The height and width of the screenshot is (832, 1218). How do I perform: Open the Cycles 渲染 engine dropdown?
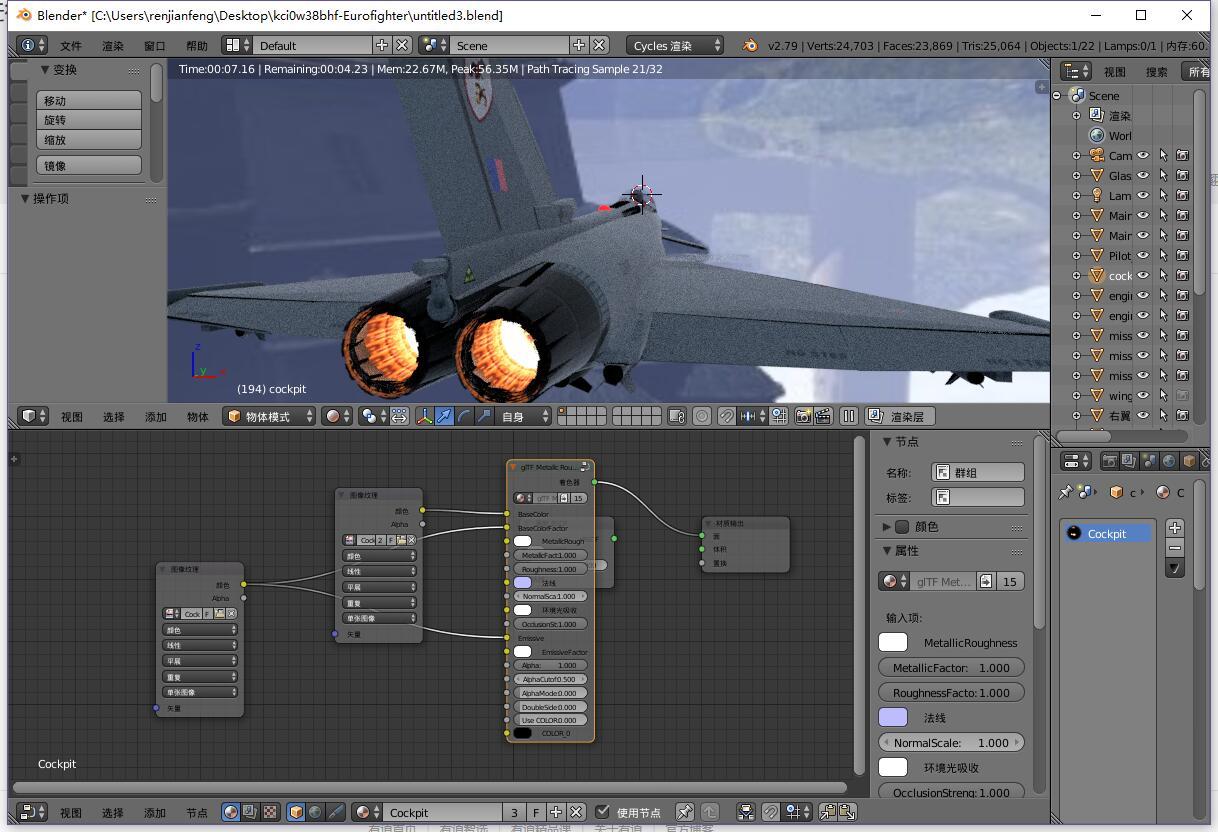tap(675, 45)
